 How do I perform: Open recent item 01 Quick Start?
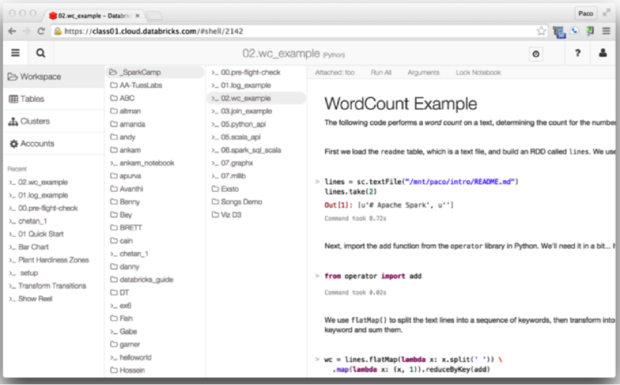point(36,234)
